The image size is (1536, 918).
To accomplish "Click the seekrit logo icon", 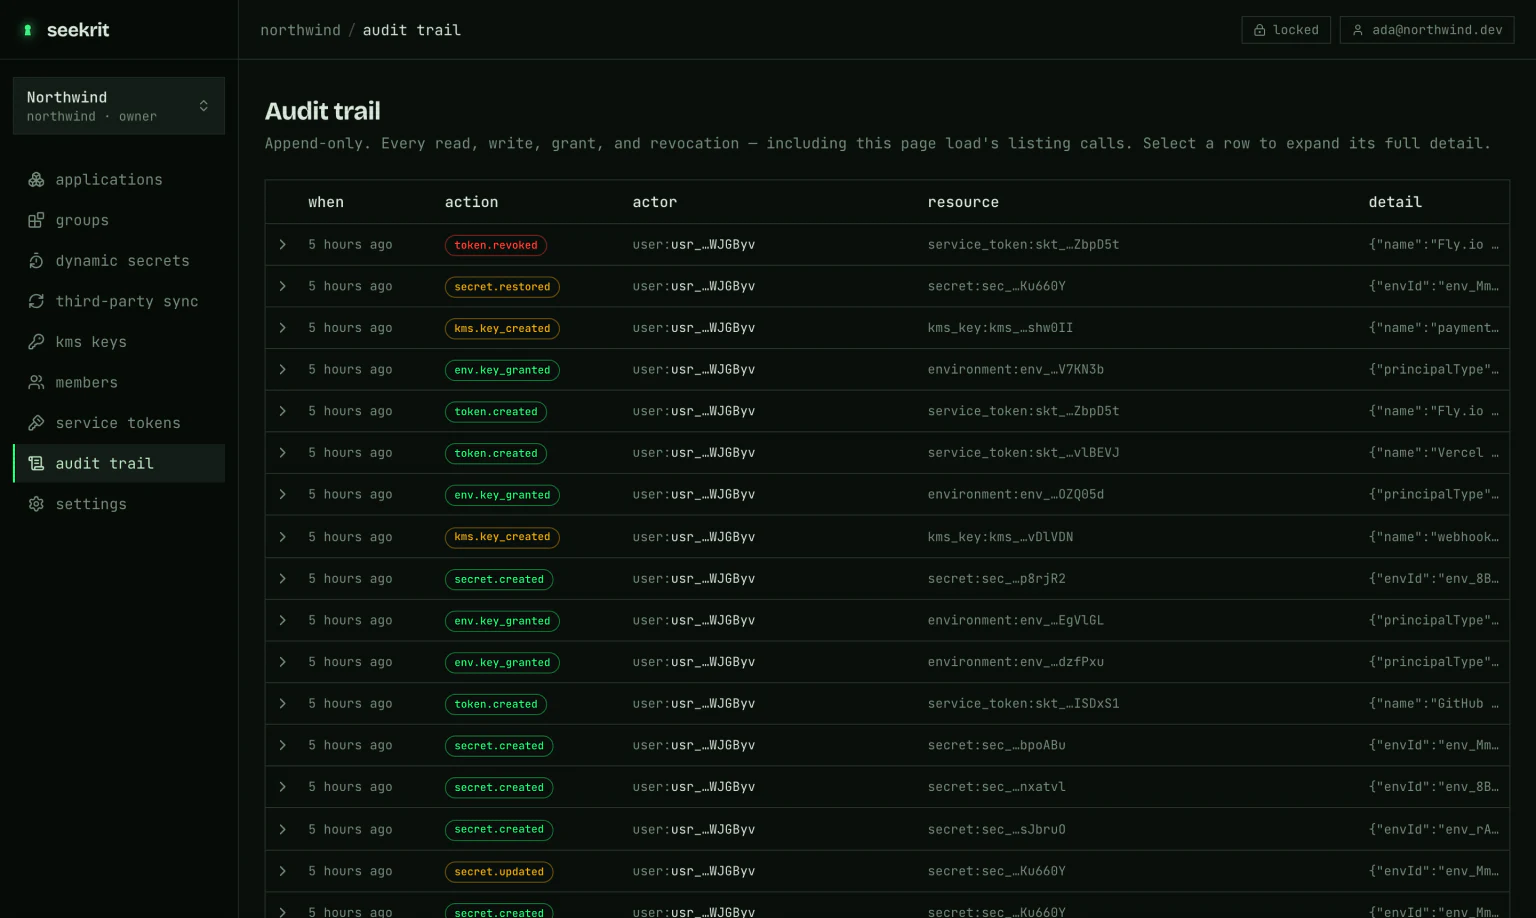I will click(x=28, y=30).
